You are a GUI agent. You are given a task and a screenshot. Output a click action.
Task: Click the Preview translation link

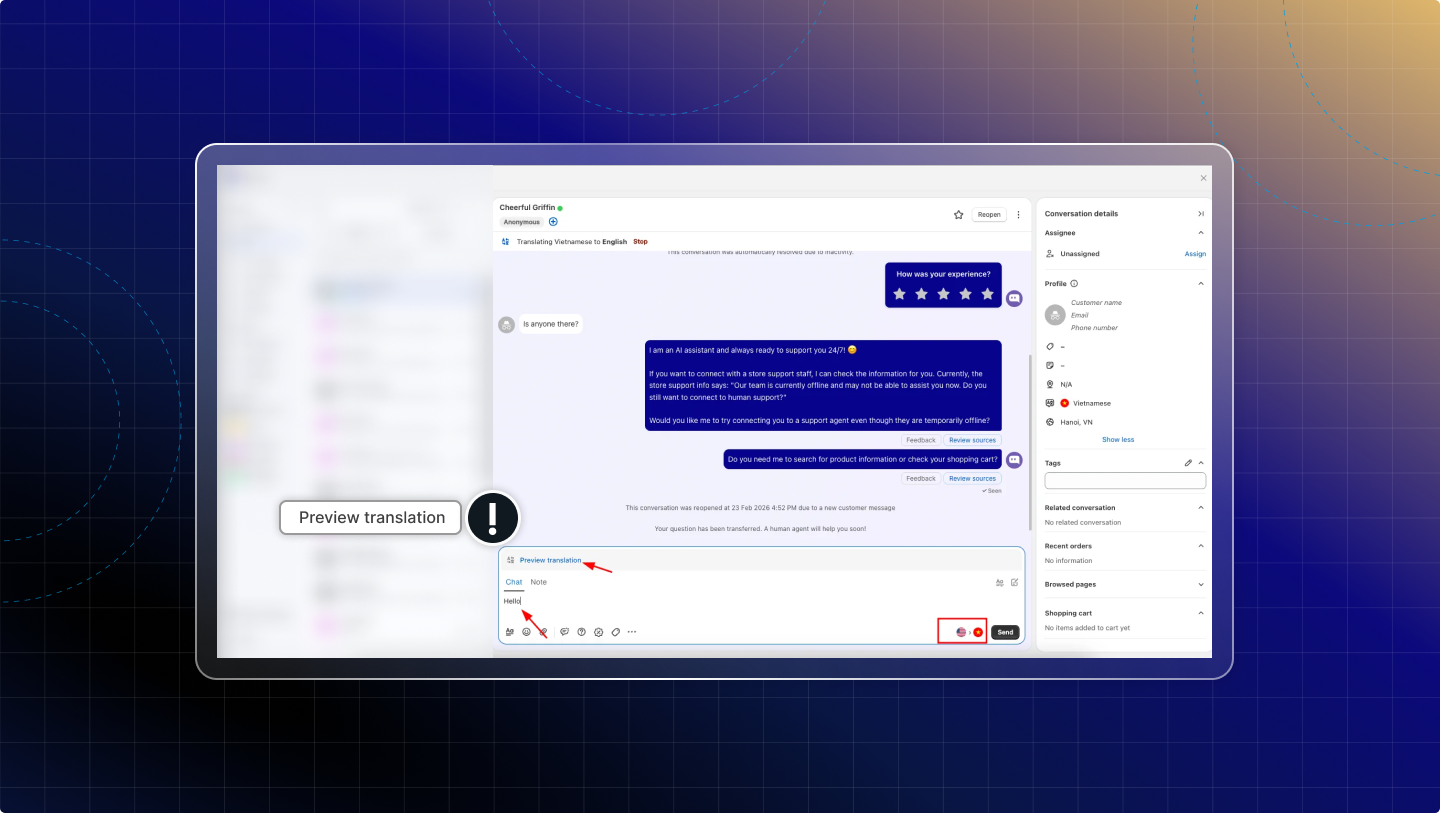coord(550,560)
